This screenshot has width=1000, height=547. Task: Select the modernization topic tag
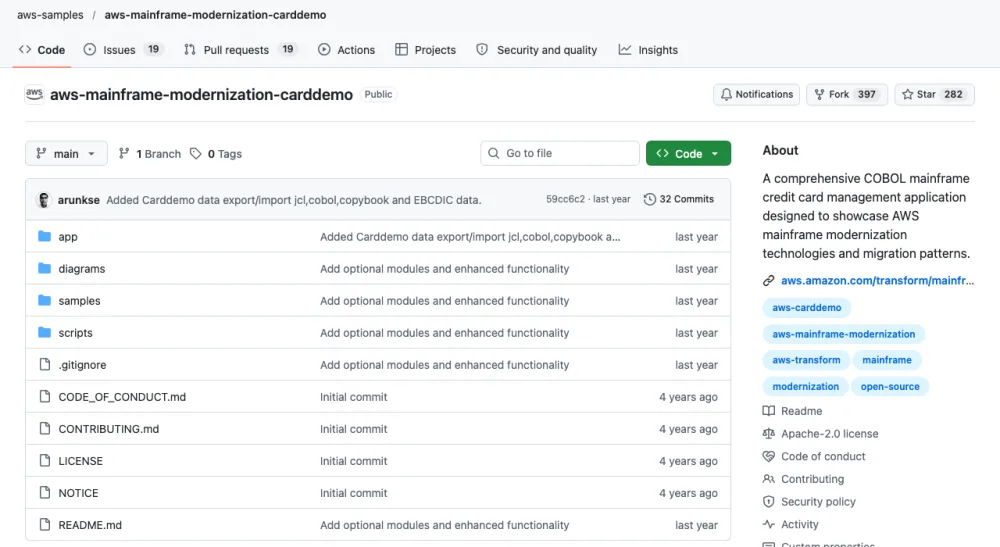click(805, 386)
